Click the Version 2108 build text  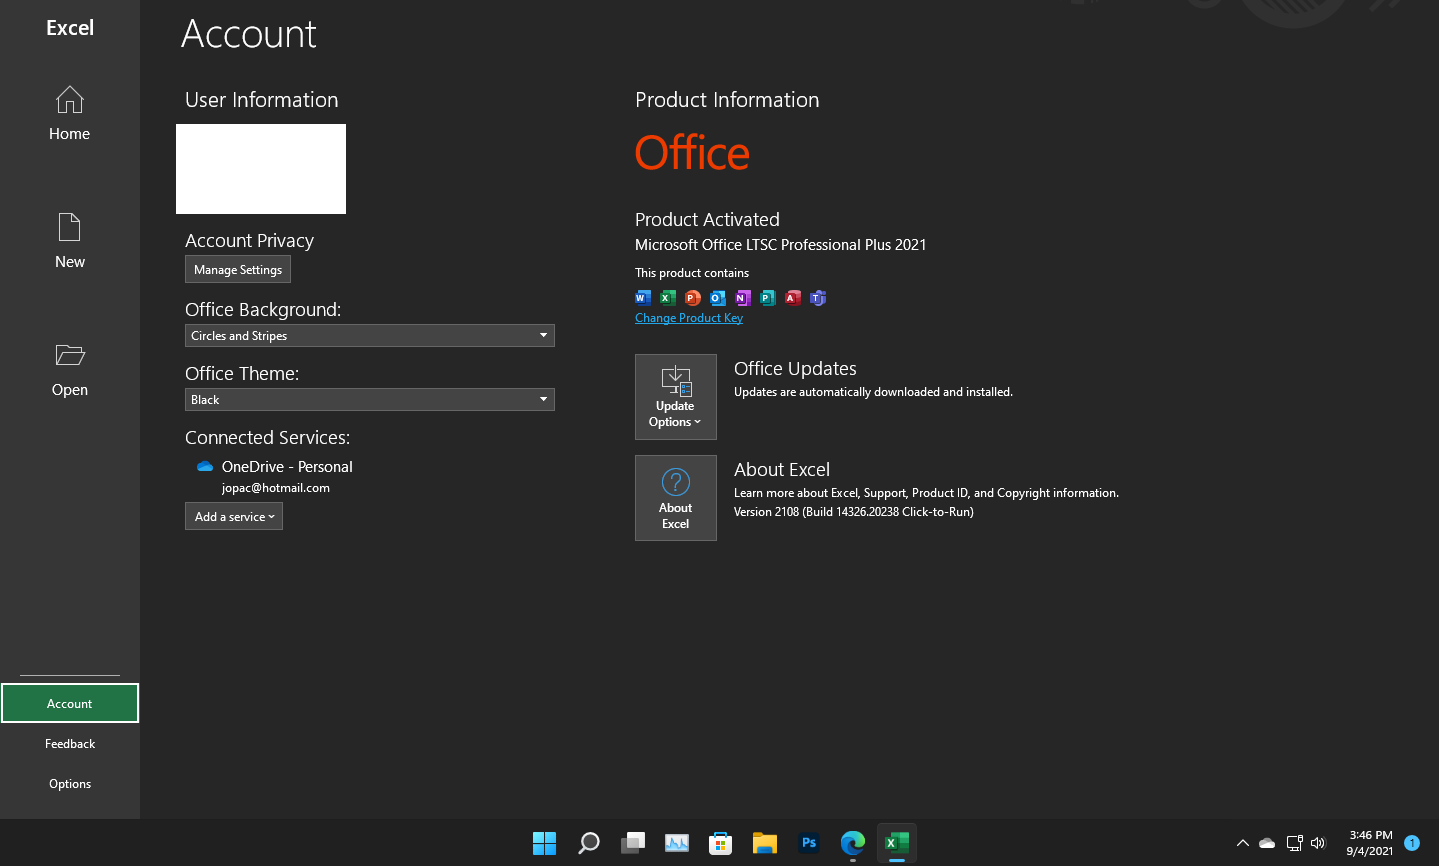point(854,512)
